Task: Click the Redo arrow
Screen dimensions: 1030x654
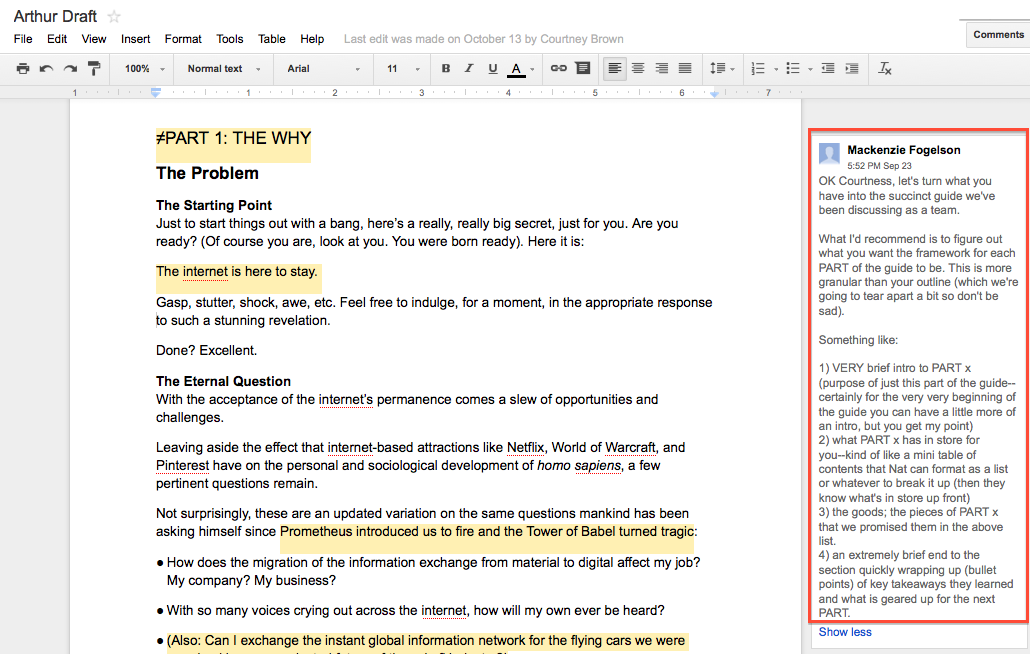Action: click(70, 69)
